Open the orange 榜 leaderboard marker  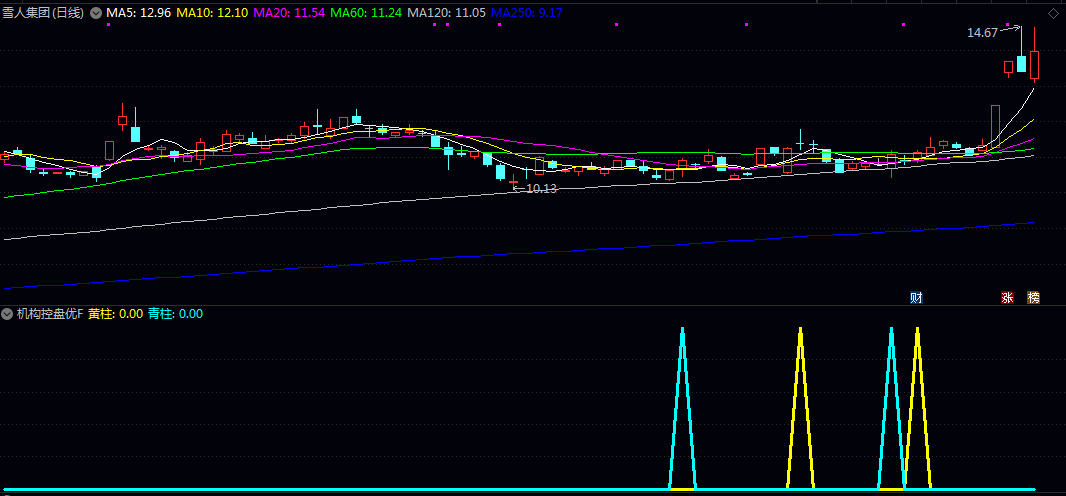[1033, 297]
